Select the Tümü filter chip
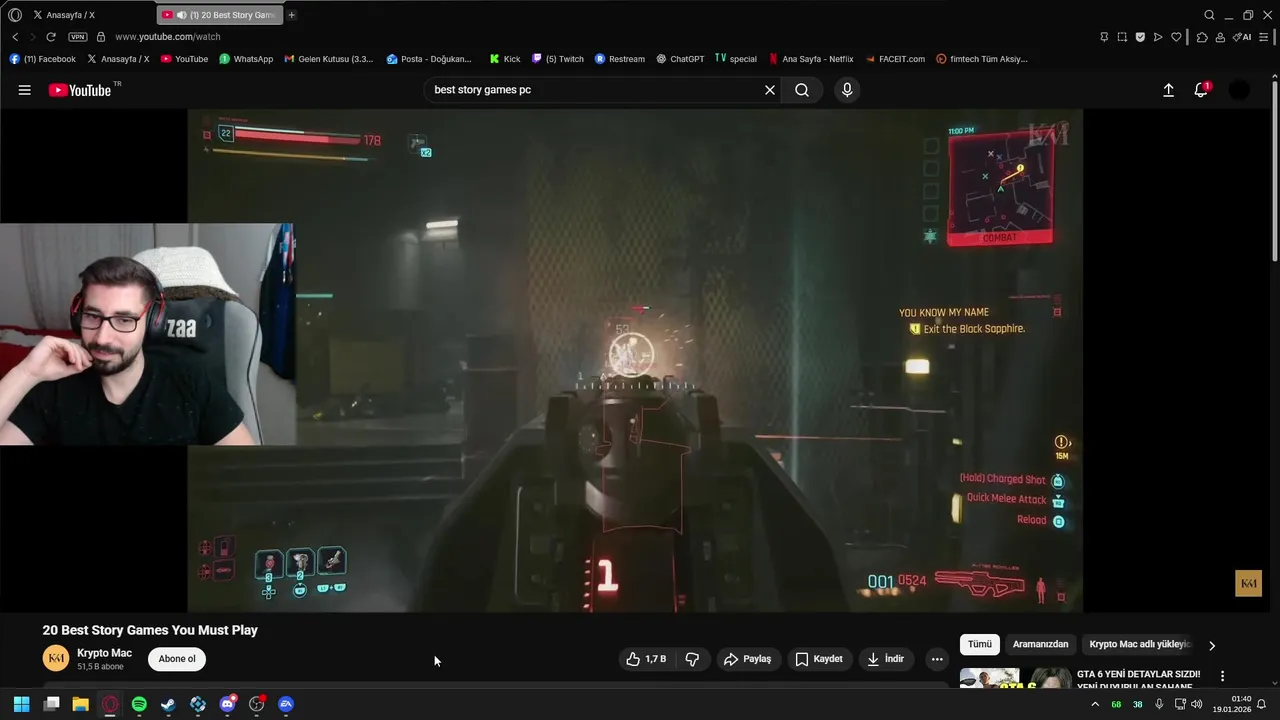The width and height of the screenshot is (1280, 720). click(980, 645)
